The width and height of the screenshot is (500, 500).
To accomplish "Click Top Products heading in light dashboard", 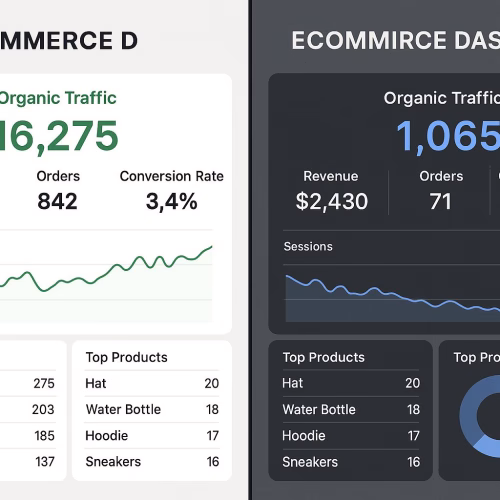I will [127, 357].
